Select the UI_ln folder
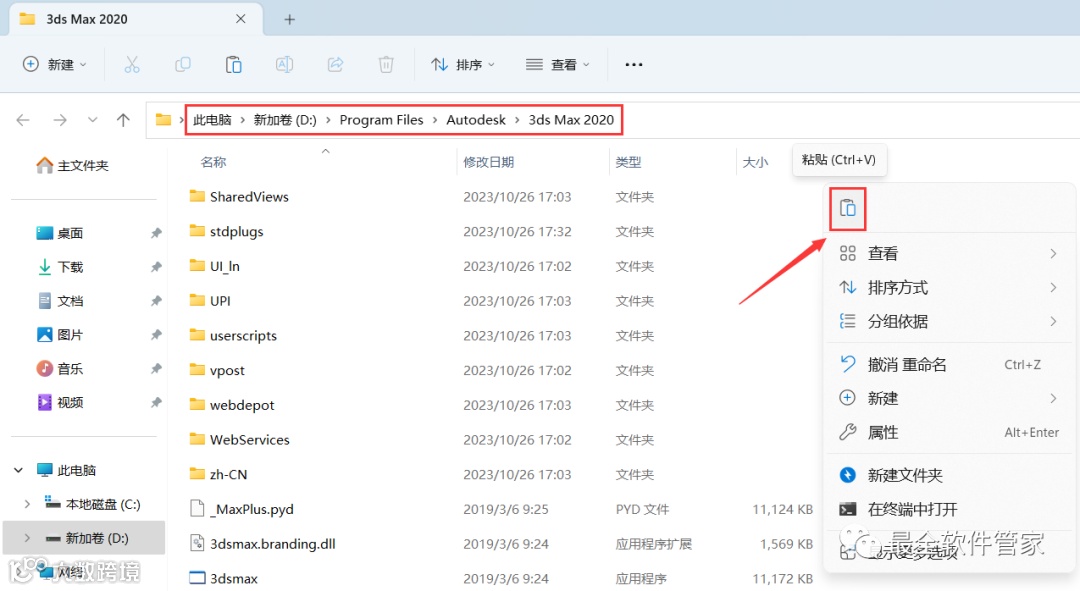 pos(214,267)
